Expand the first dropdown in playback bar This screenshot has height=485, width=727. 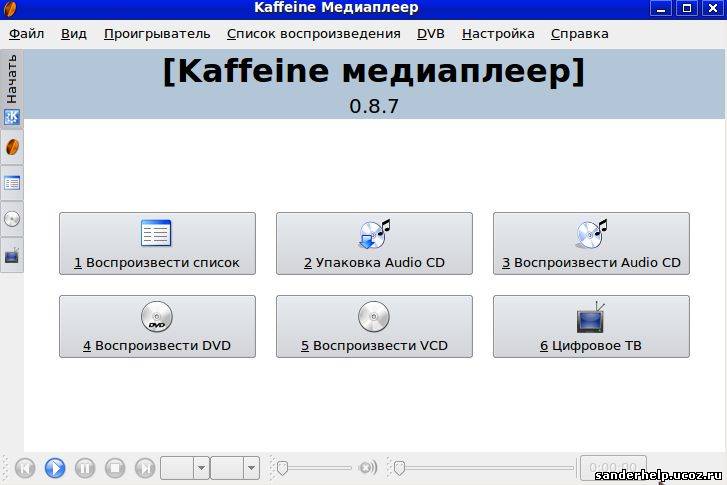200,467
